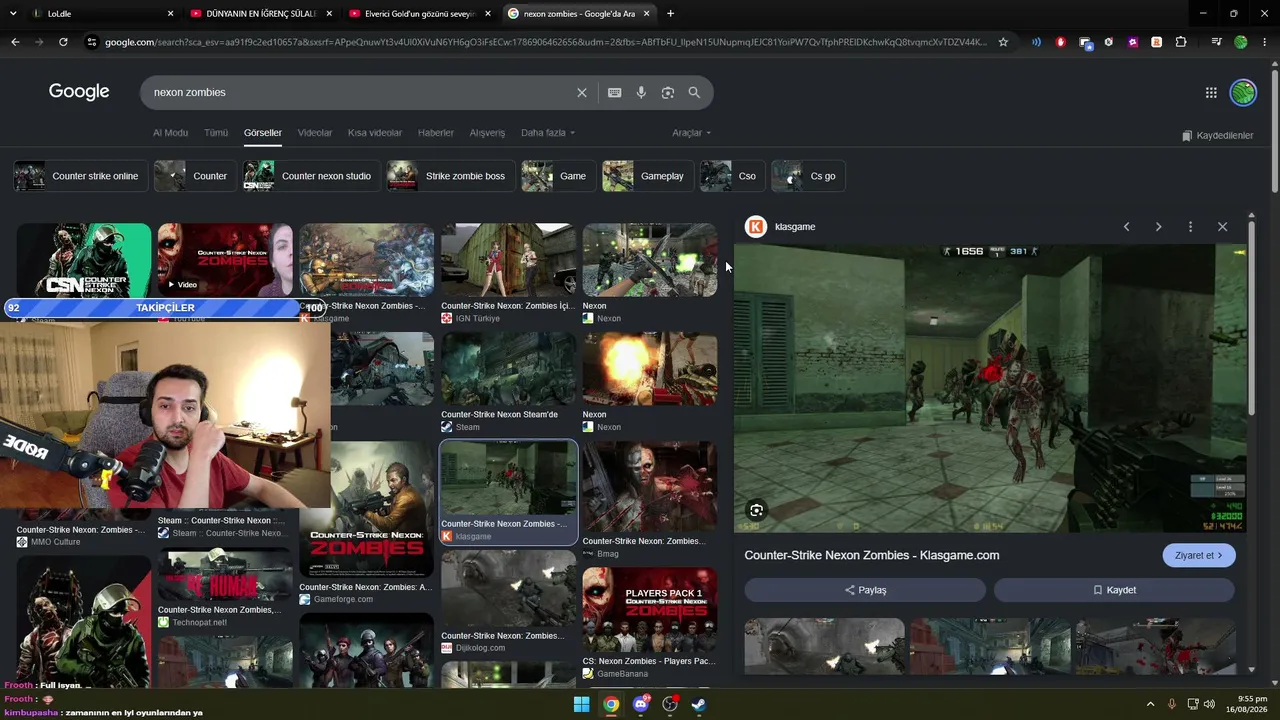Image resolution: width=1280 pixels, height=720 pixels.
Task: Click the browser address bar URL
Action: (x=545, y=42)
